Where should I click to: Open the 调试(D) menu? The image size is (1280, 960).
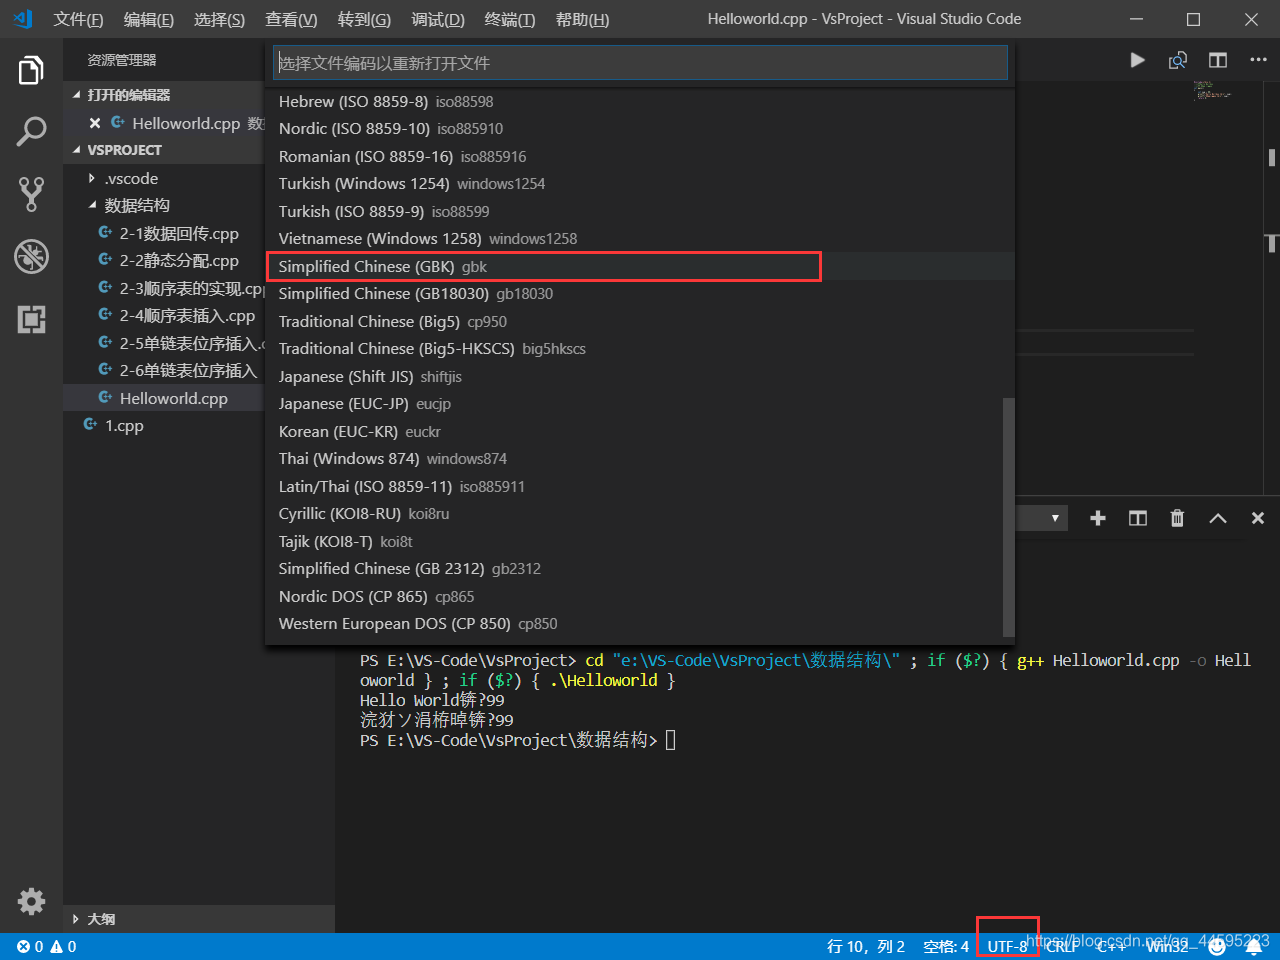tap(438, 19)
